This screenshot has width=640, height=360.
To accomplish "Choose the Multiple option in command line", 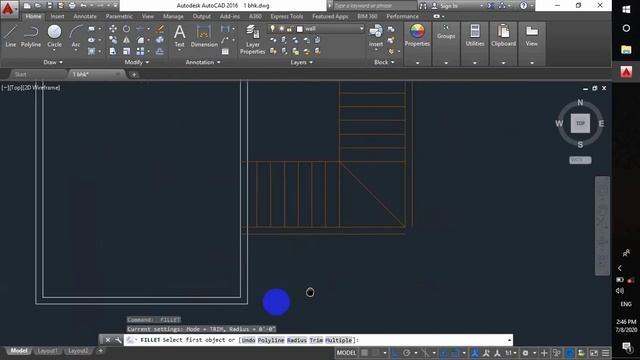I will point(339,340).
